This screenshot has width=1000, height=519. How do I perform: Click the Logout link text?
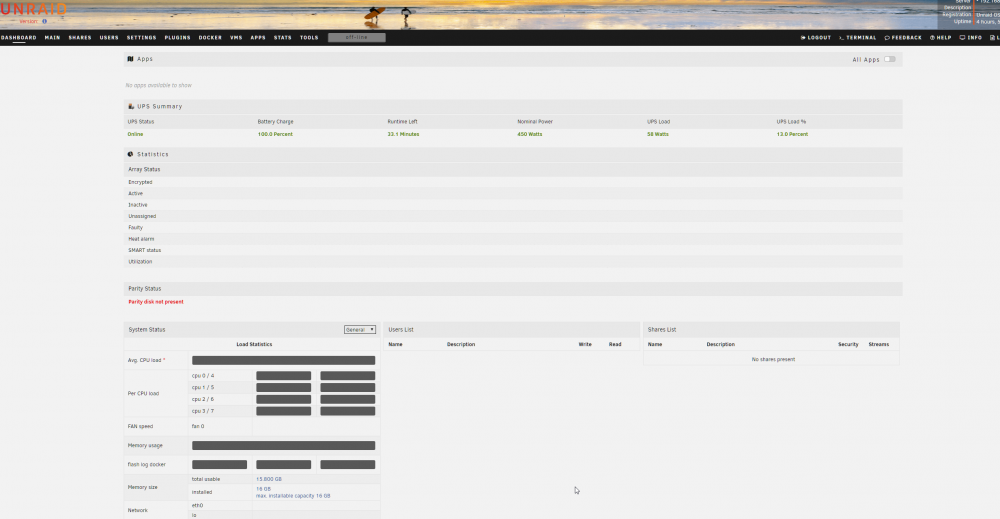820,38
